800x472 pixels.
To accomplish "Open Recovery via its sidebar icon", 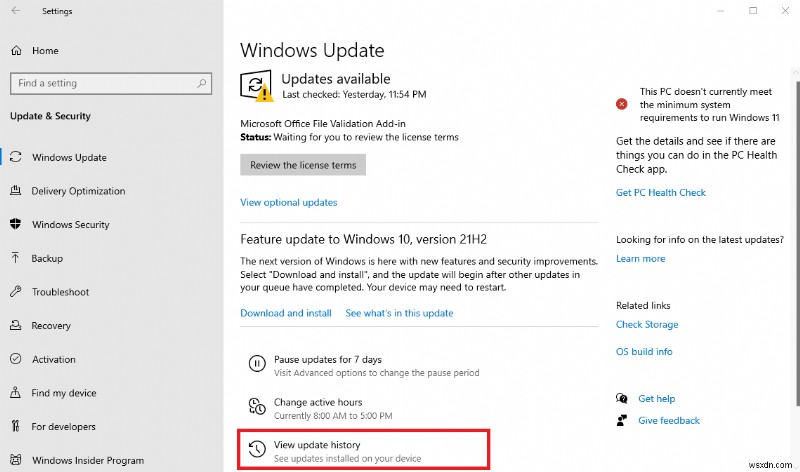I will [16, 326].
